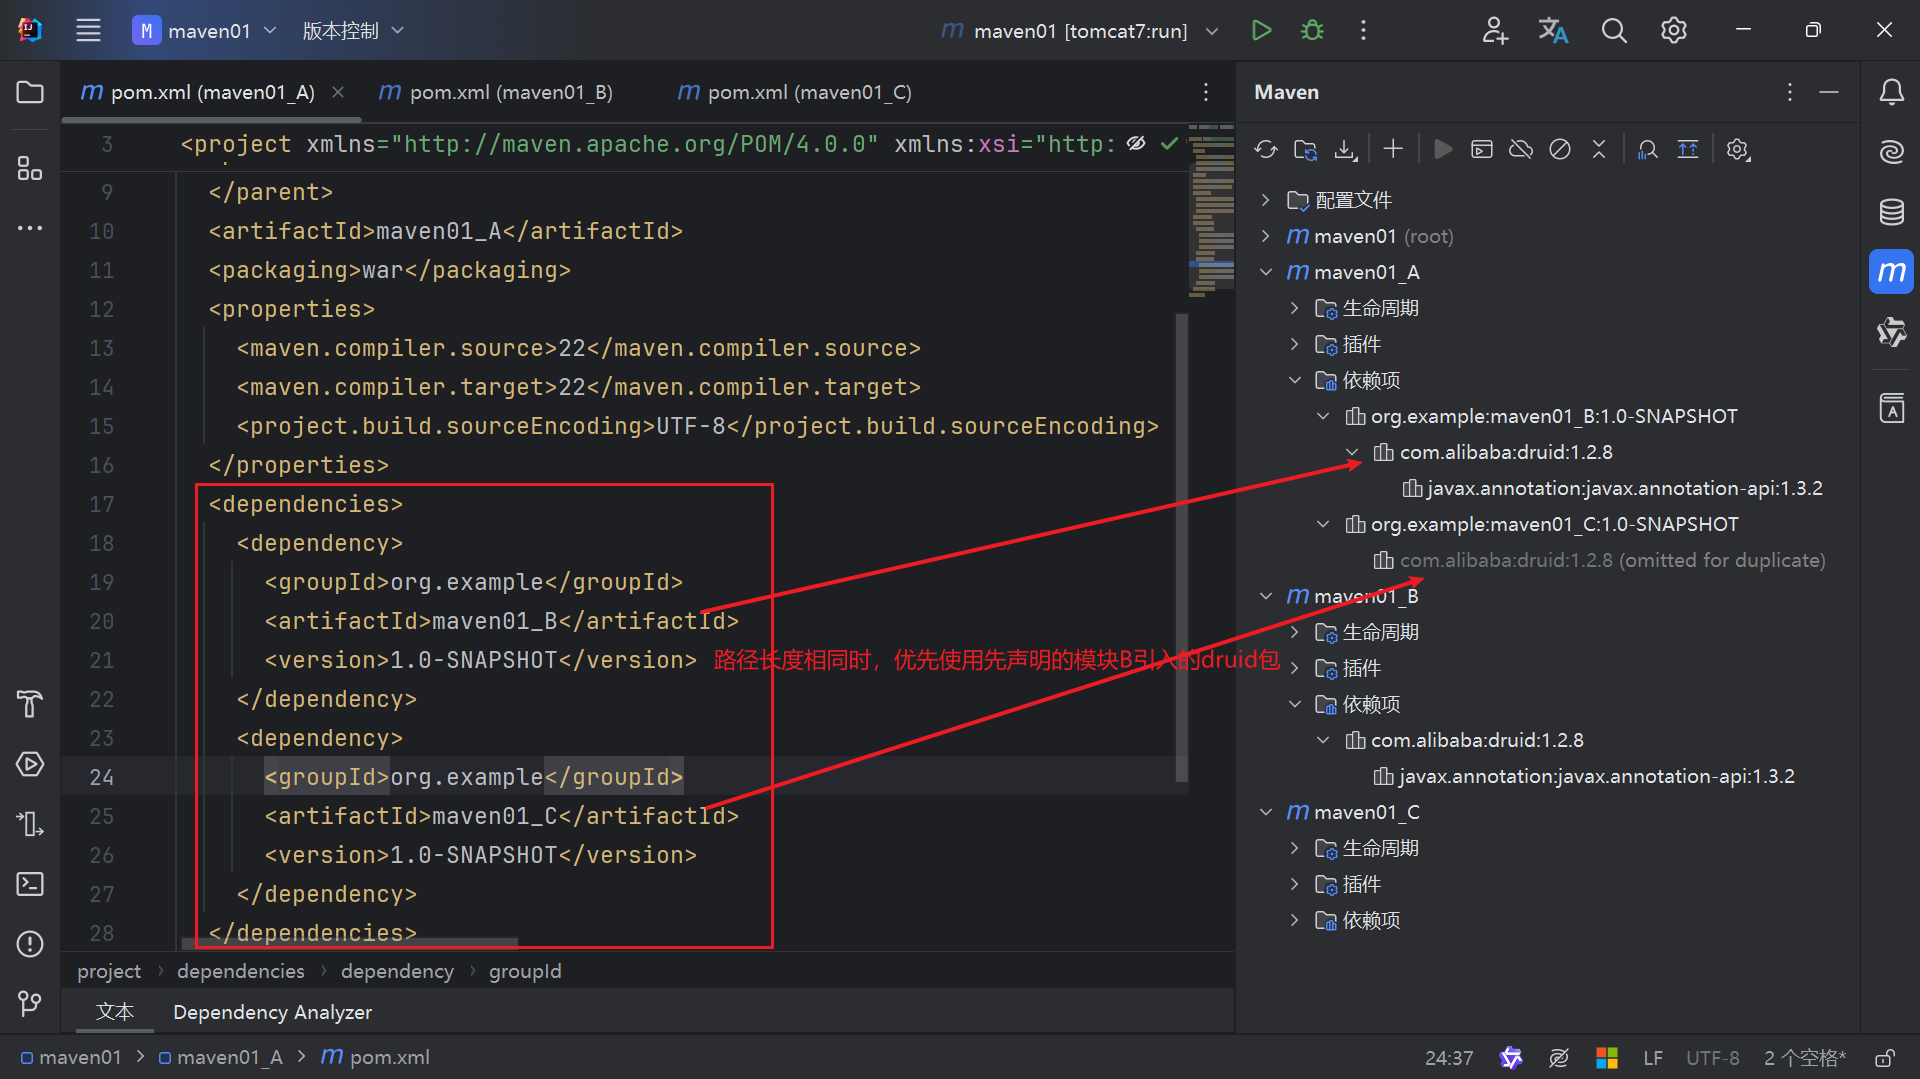The image size is (1920, 1079).
Task: Show more tool windows via ellipsis
Action: (x=30, y=228)
